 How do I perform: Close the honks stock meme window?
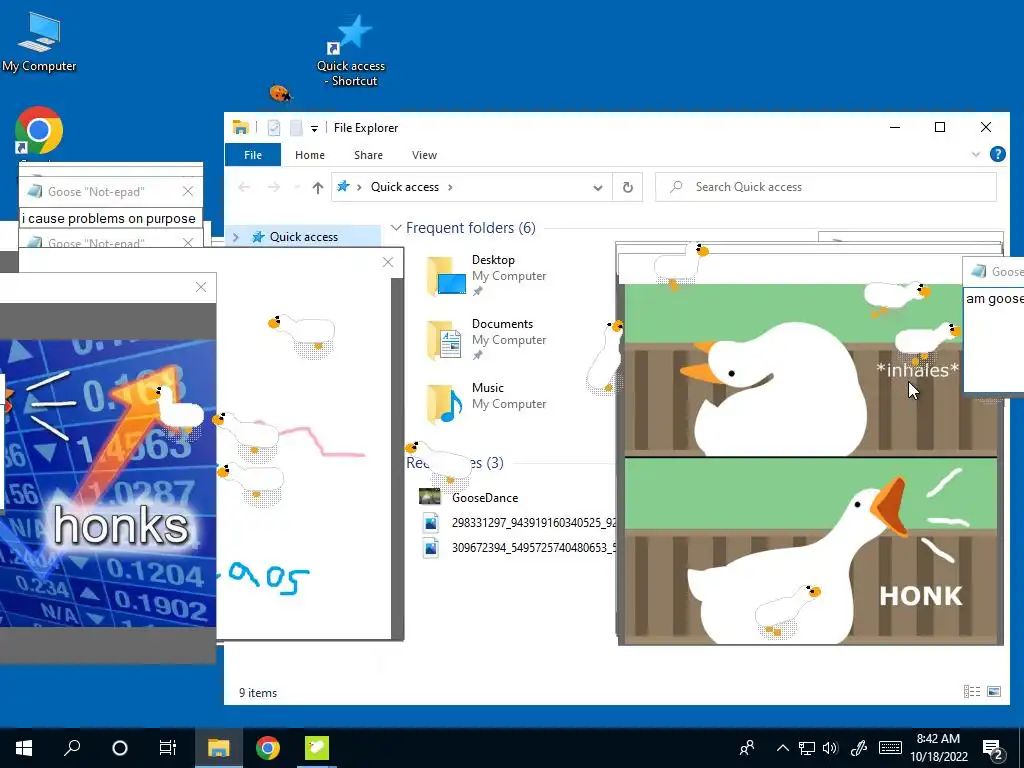tap(201, 287)
